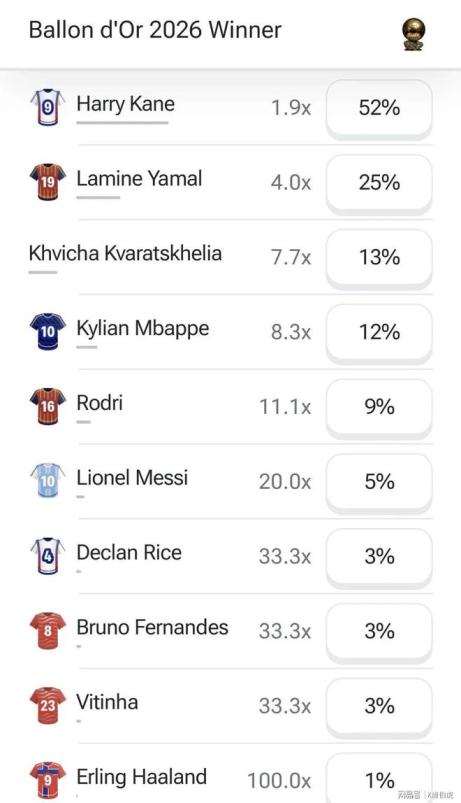Image resolution: width=461 pixels, height=803 pixels.
Task: Open the Khvicha Kvaratskhelia name link
Action: pos(125,253)
